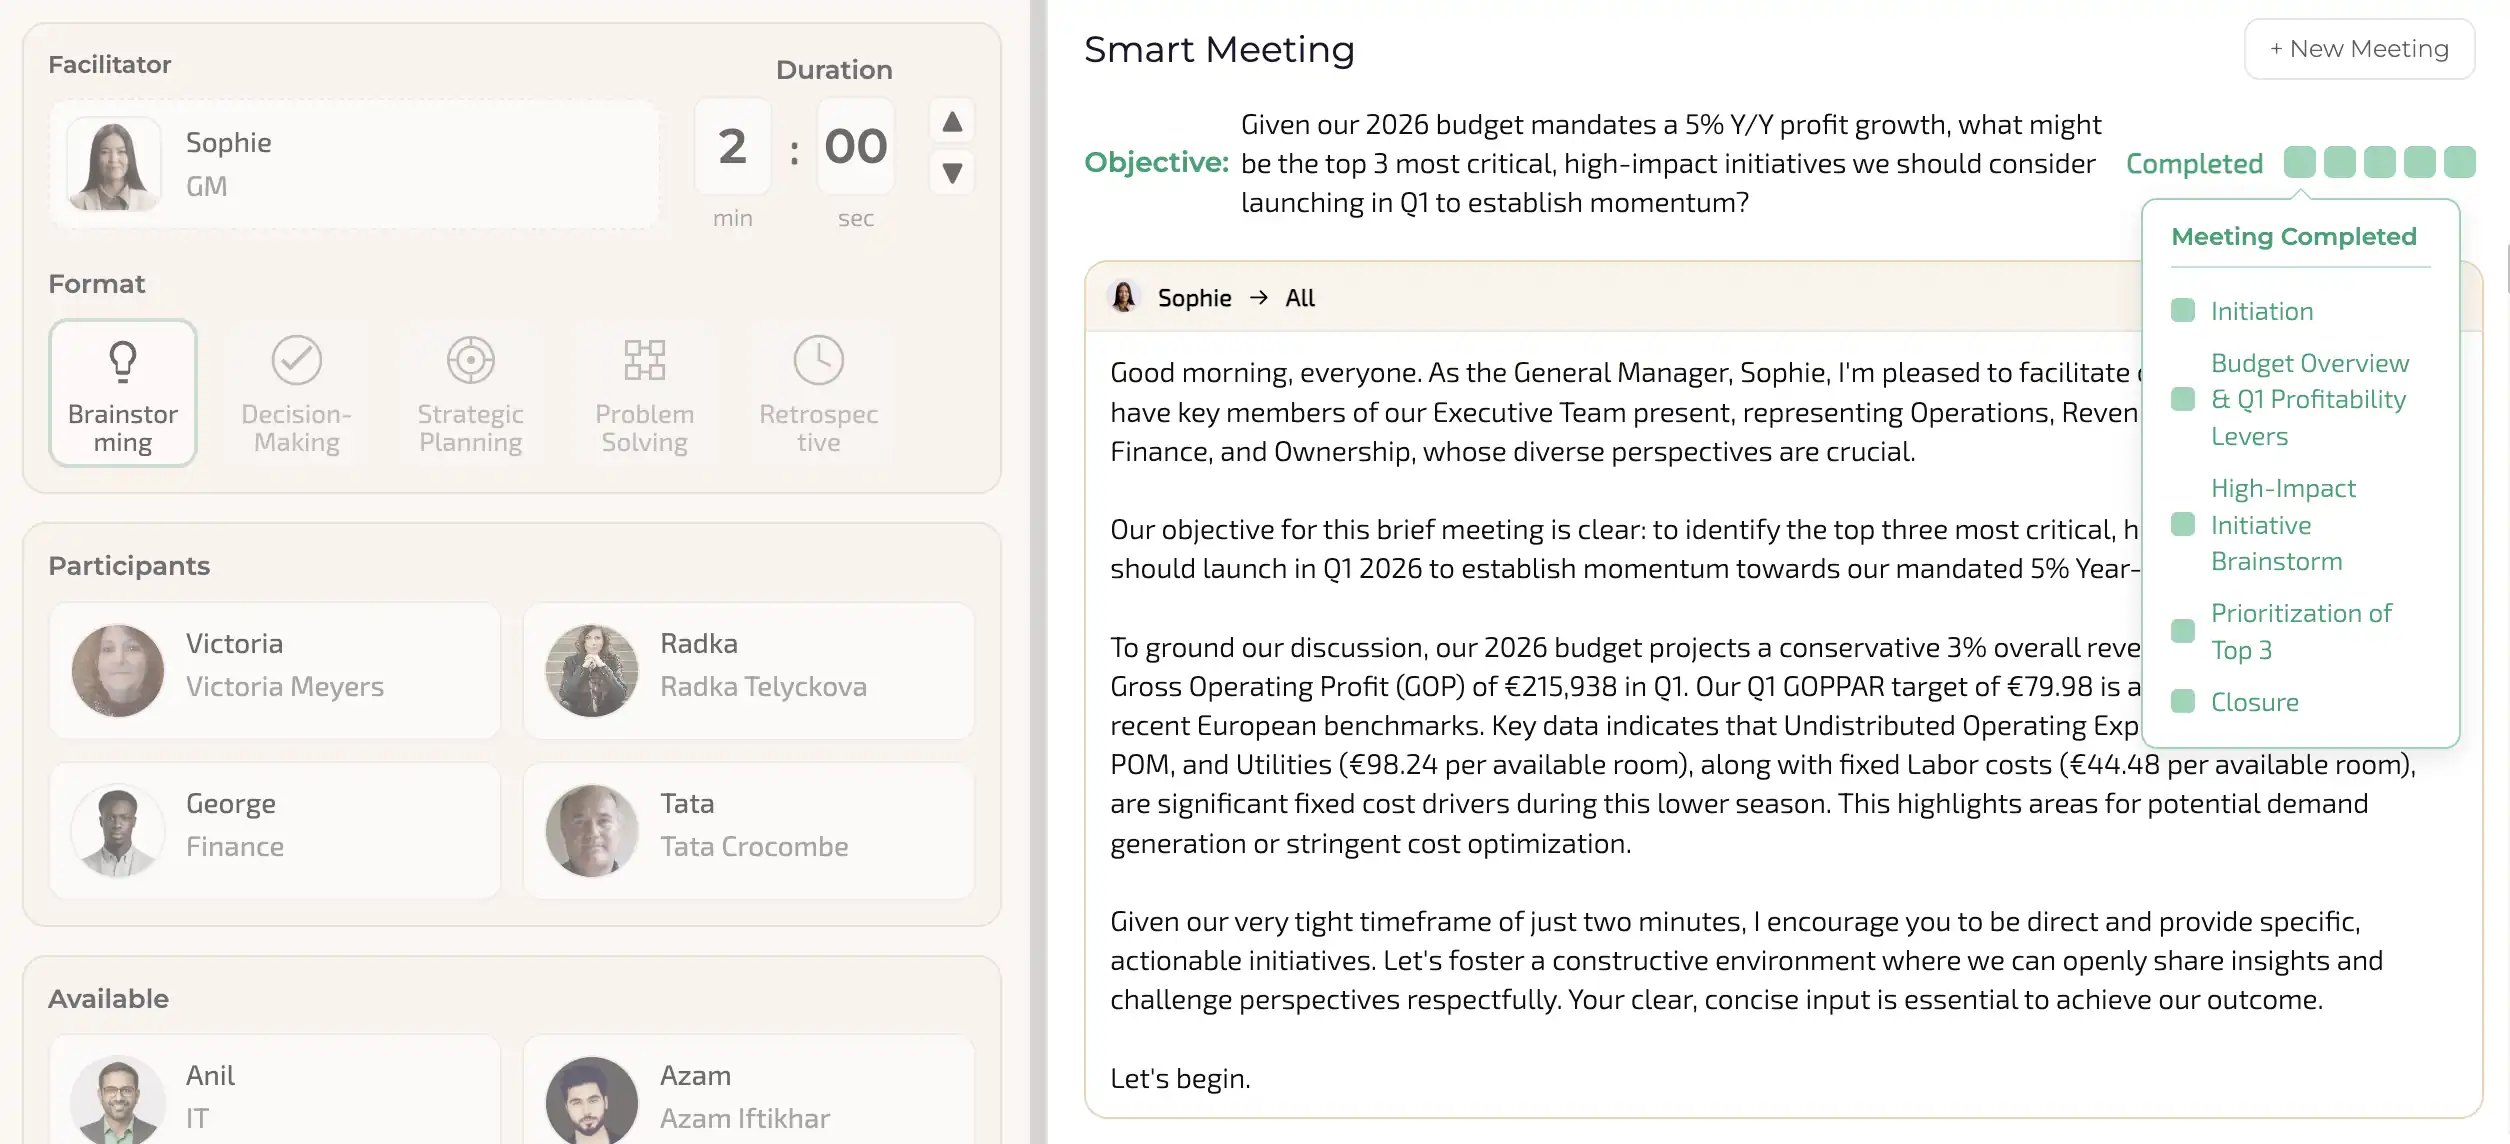Pick the Strategic Planning target format
Screen dimensions: 2510x1144
pos(471,393)
